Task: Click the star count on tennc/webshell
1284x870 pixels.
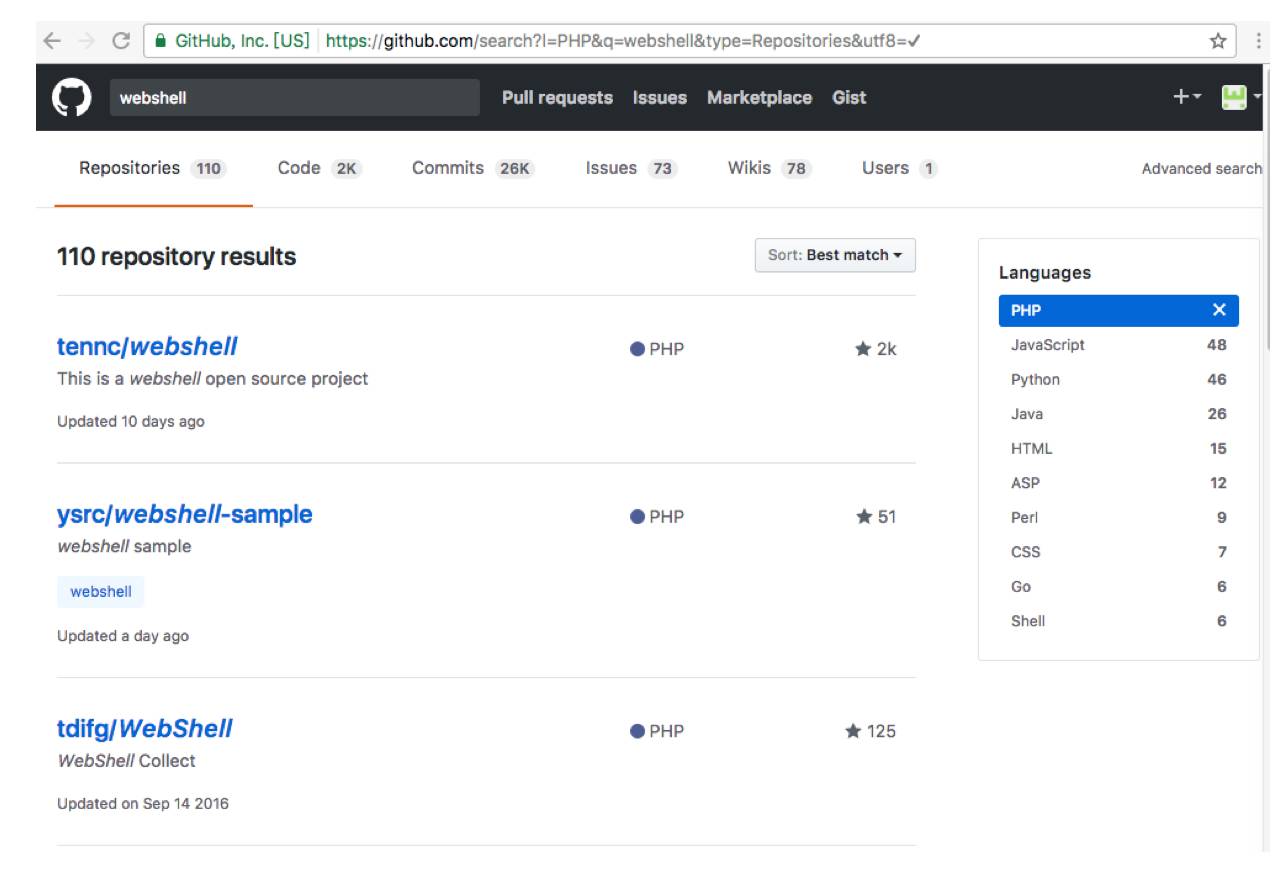Action: click(x=875, y=349)
